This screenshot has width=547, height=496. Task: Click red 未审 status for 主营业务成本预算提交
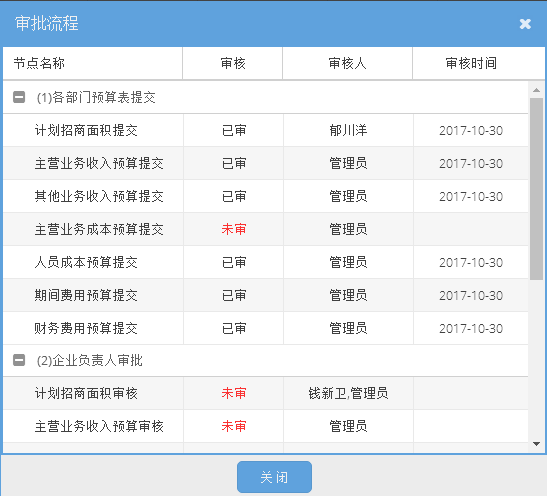click(x=234, y=229)
